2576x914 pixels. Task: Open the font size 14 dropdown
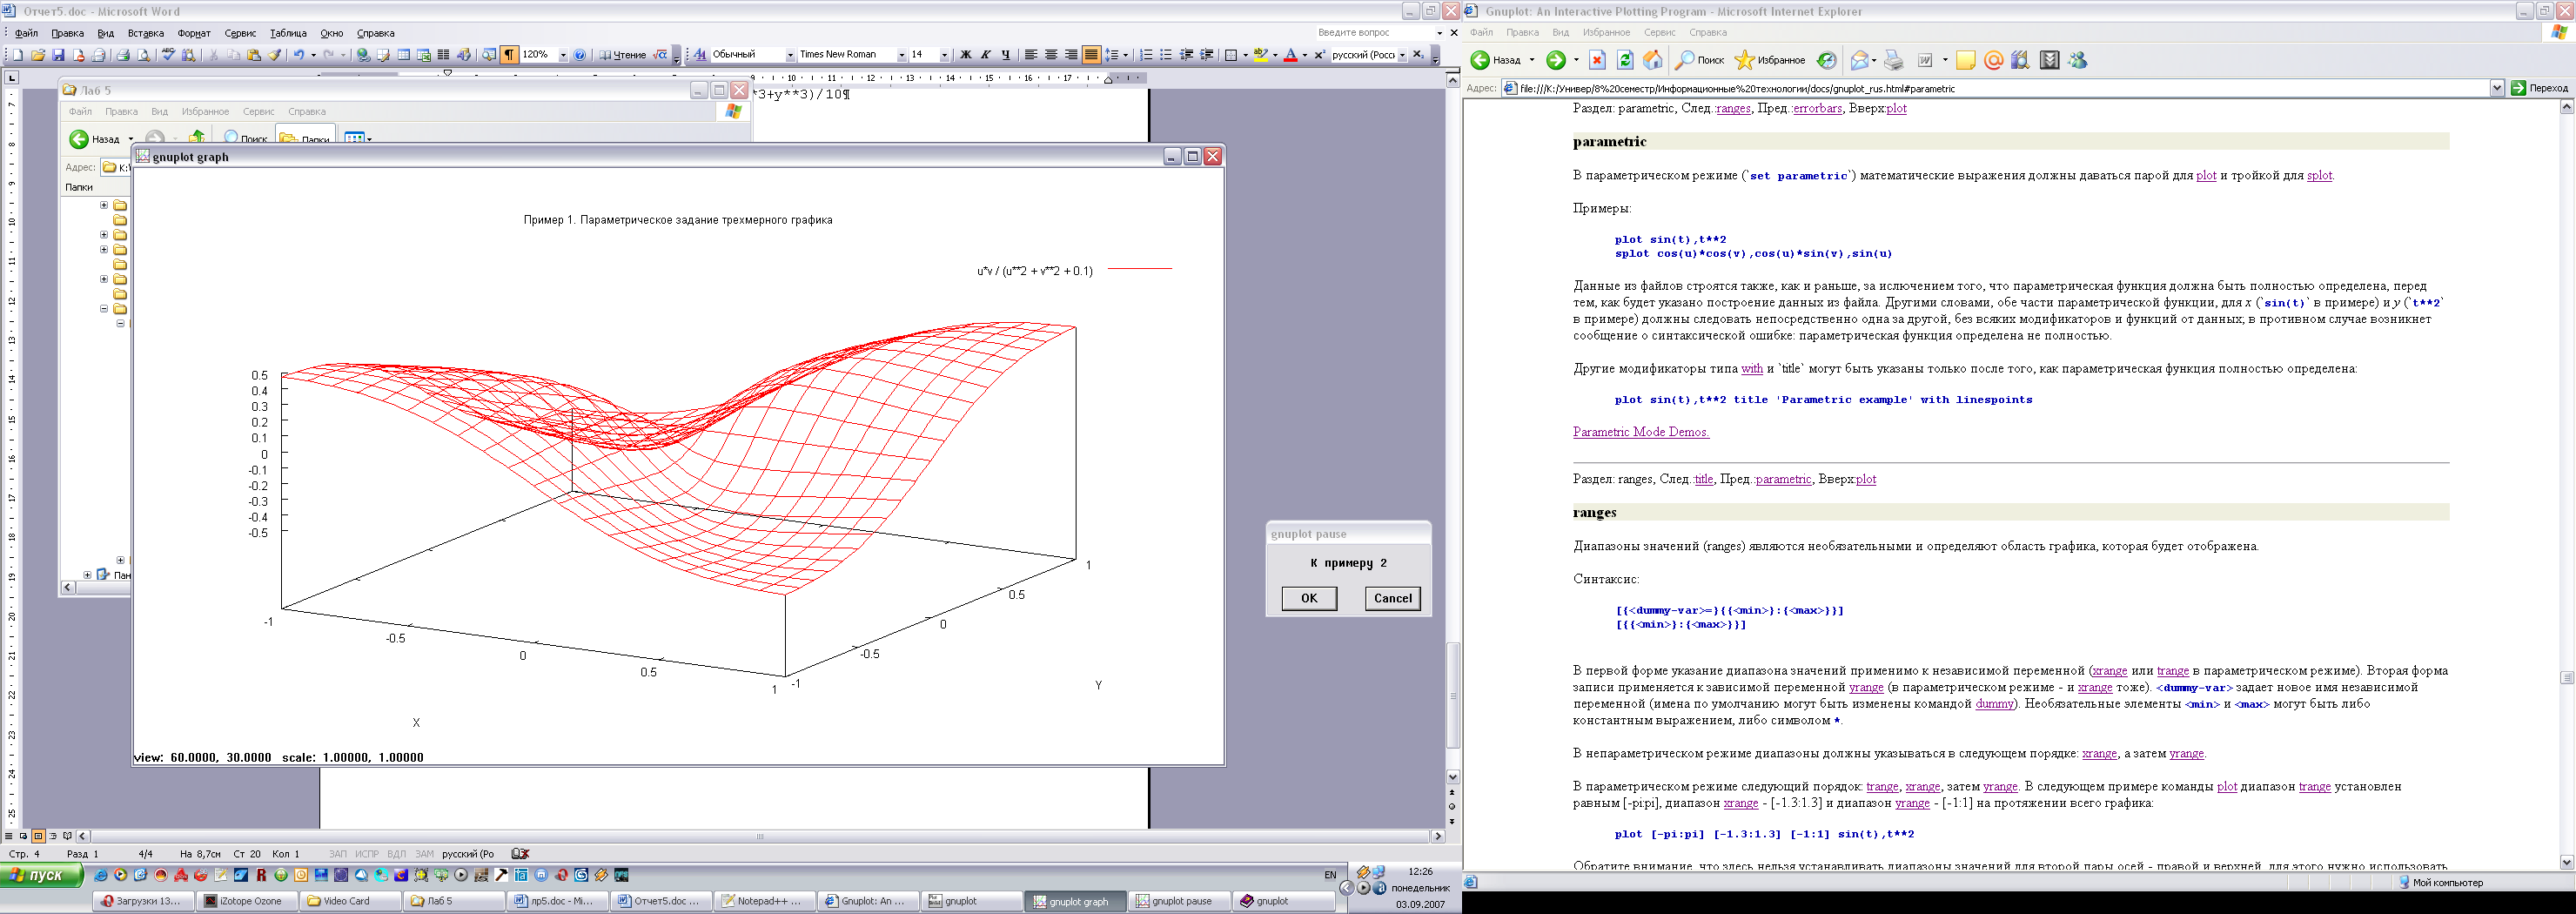click(x=944, y=55)
